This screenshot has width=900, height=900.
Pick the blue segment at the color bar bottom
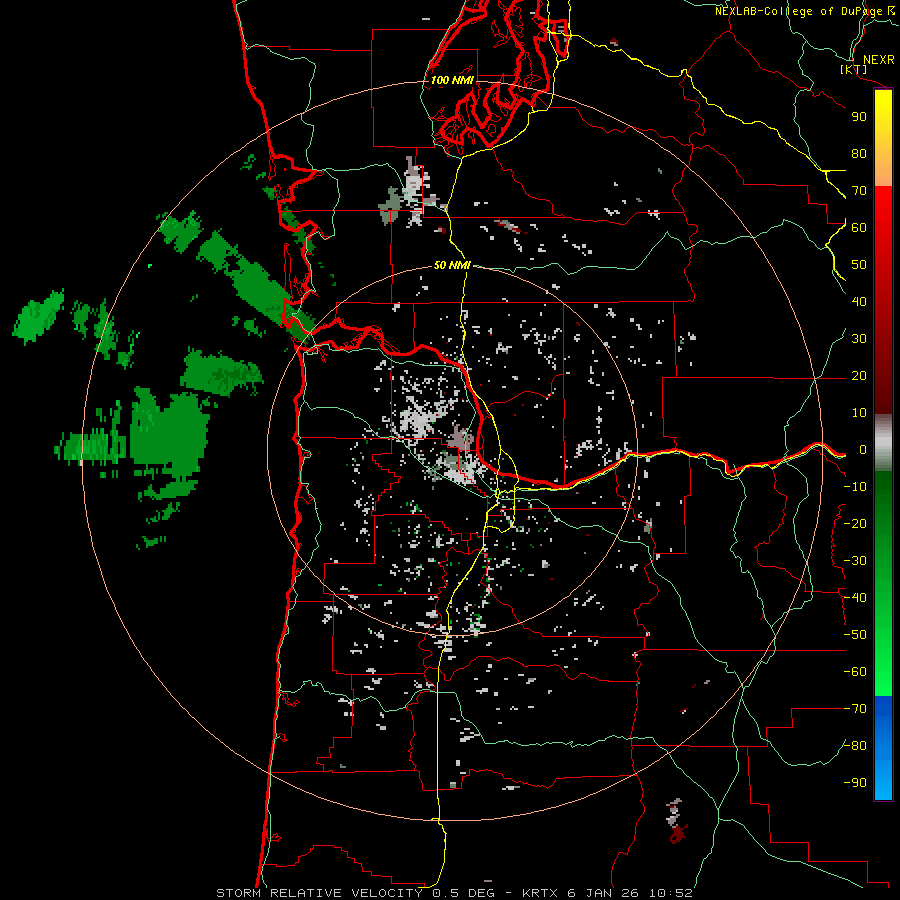(883, 748)
